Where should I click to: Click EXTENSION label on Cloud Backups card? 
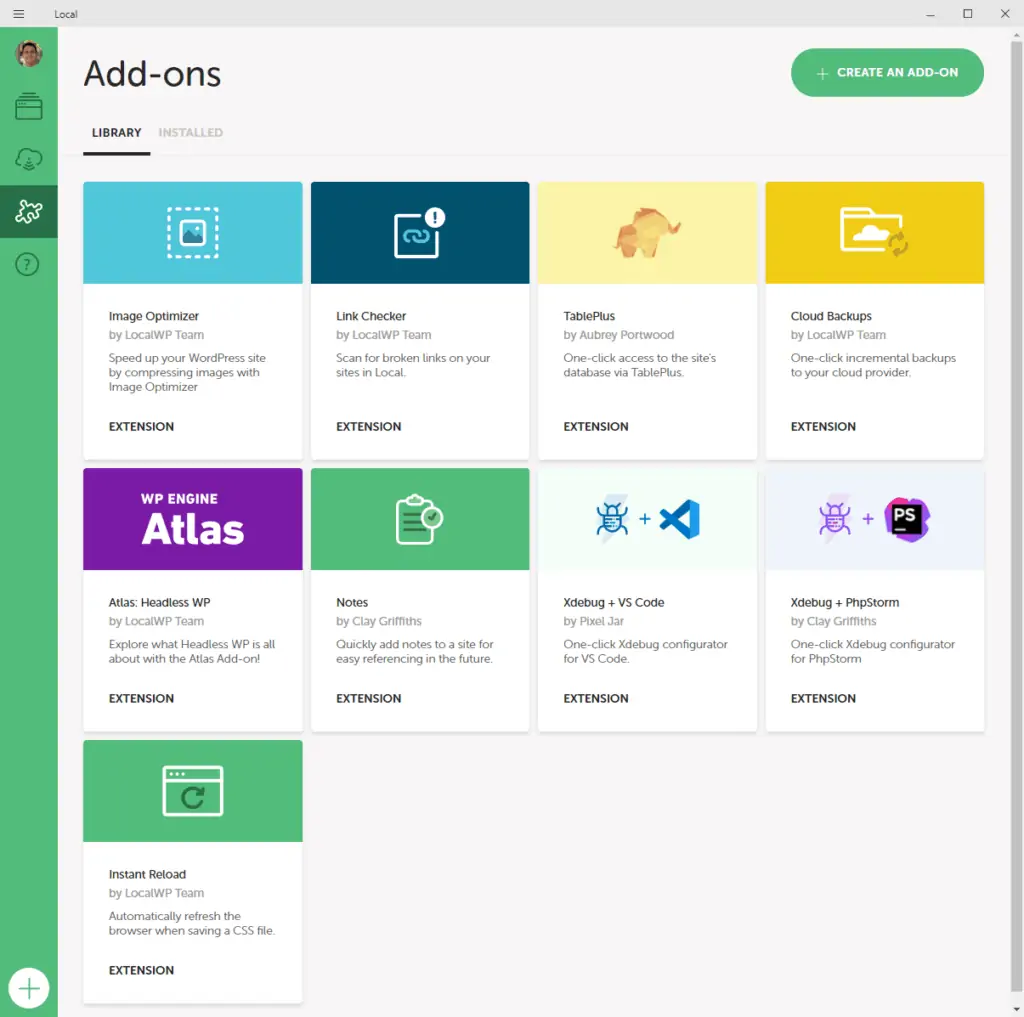pos(823,427)
